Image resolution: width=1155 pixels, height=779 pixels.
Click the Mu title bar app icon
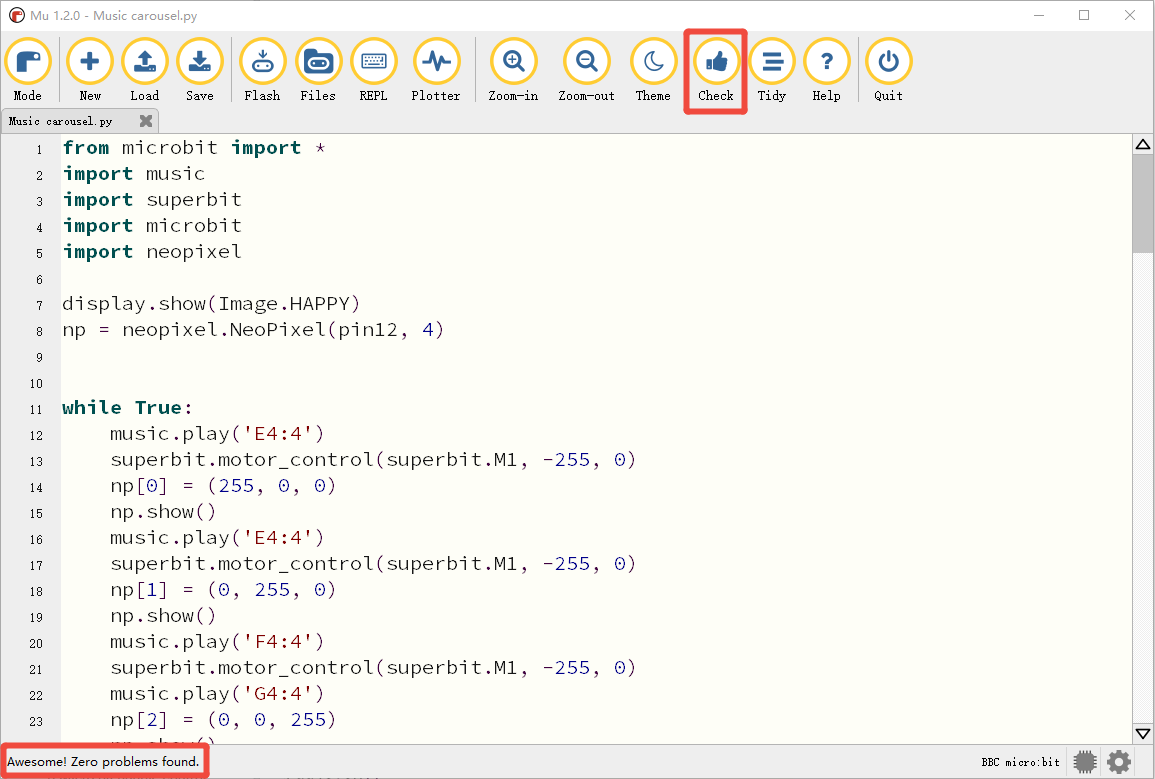(x=16, y=15)
